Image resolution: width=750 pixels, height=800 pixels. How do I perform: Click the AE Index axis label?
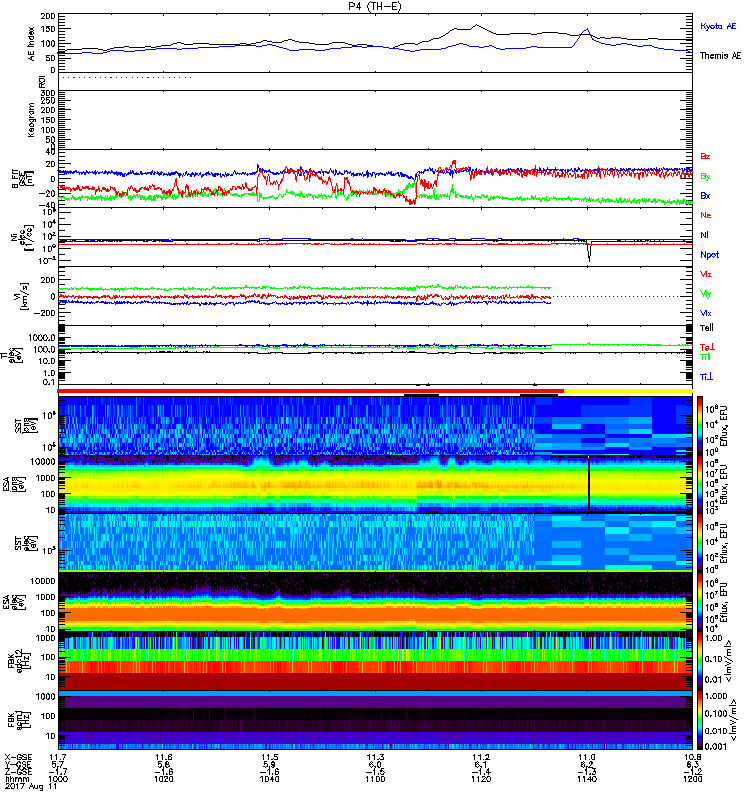point(32,43)
